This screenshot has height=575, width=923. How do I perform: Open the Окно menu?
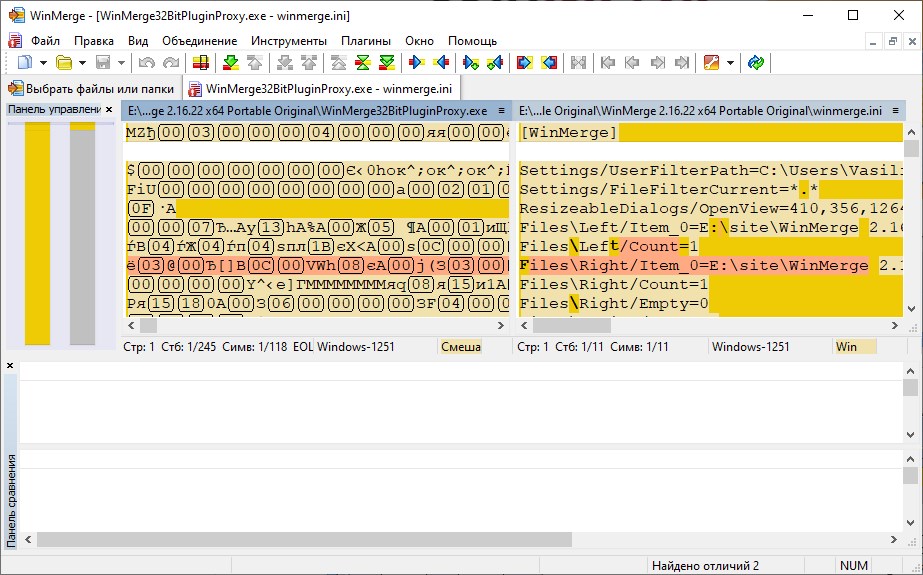tap(419, 41)
